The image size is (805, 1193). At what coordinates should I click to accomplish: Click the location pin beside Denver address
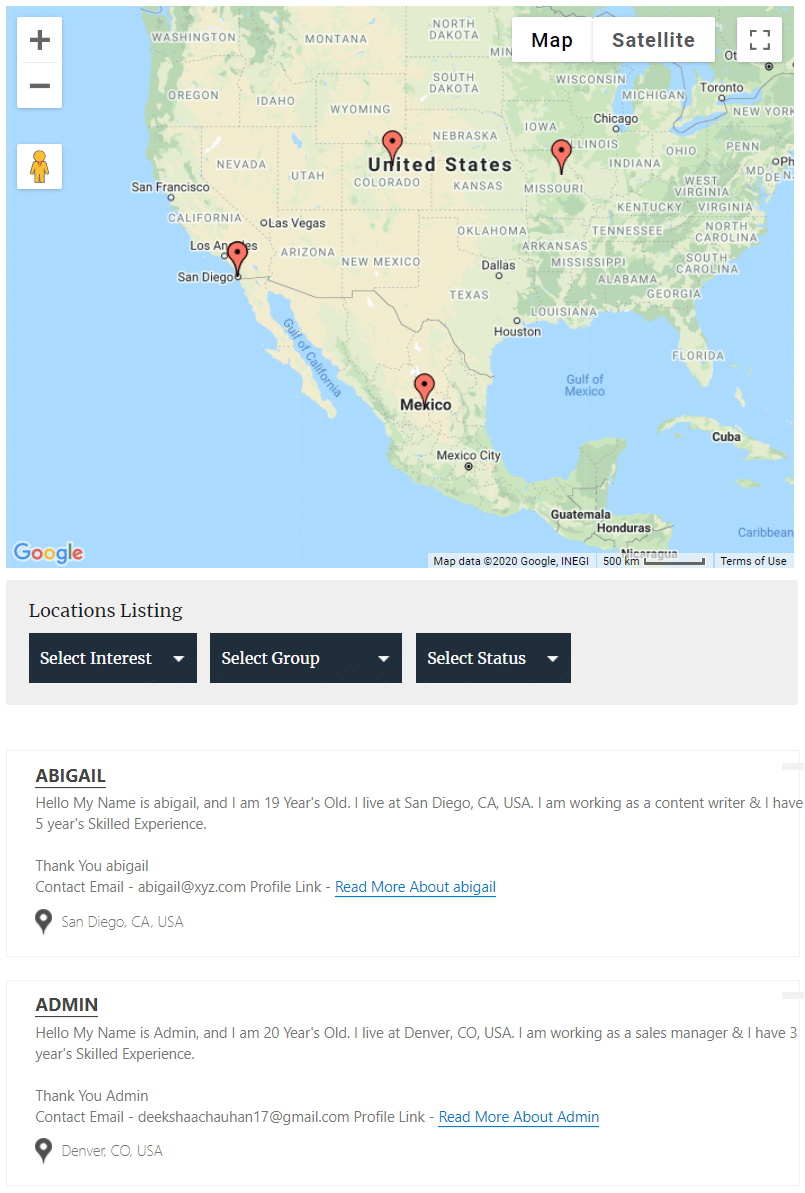coord(43,1150)
